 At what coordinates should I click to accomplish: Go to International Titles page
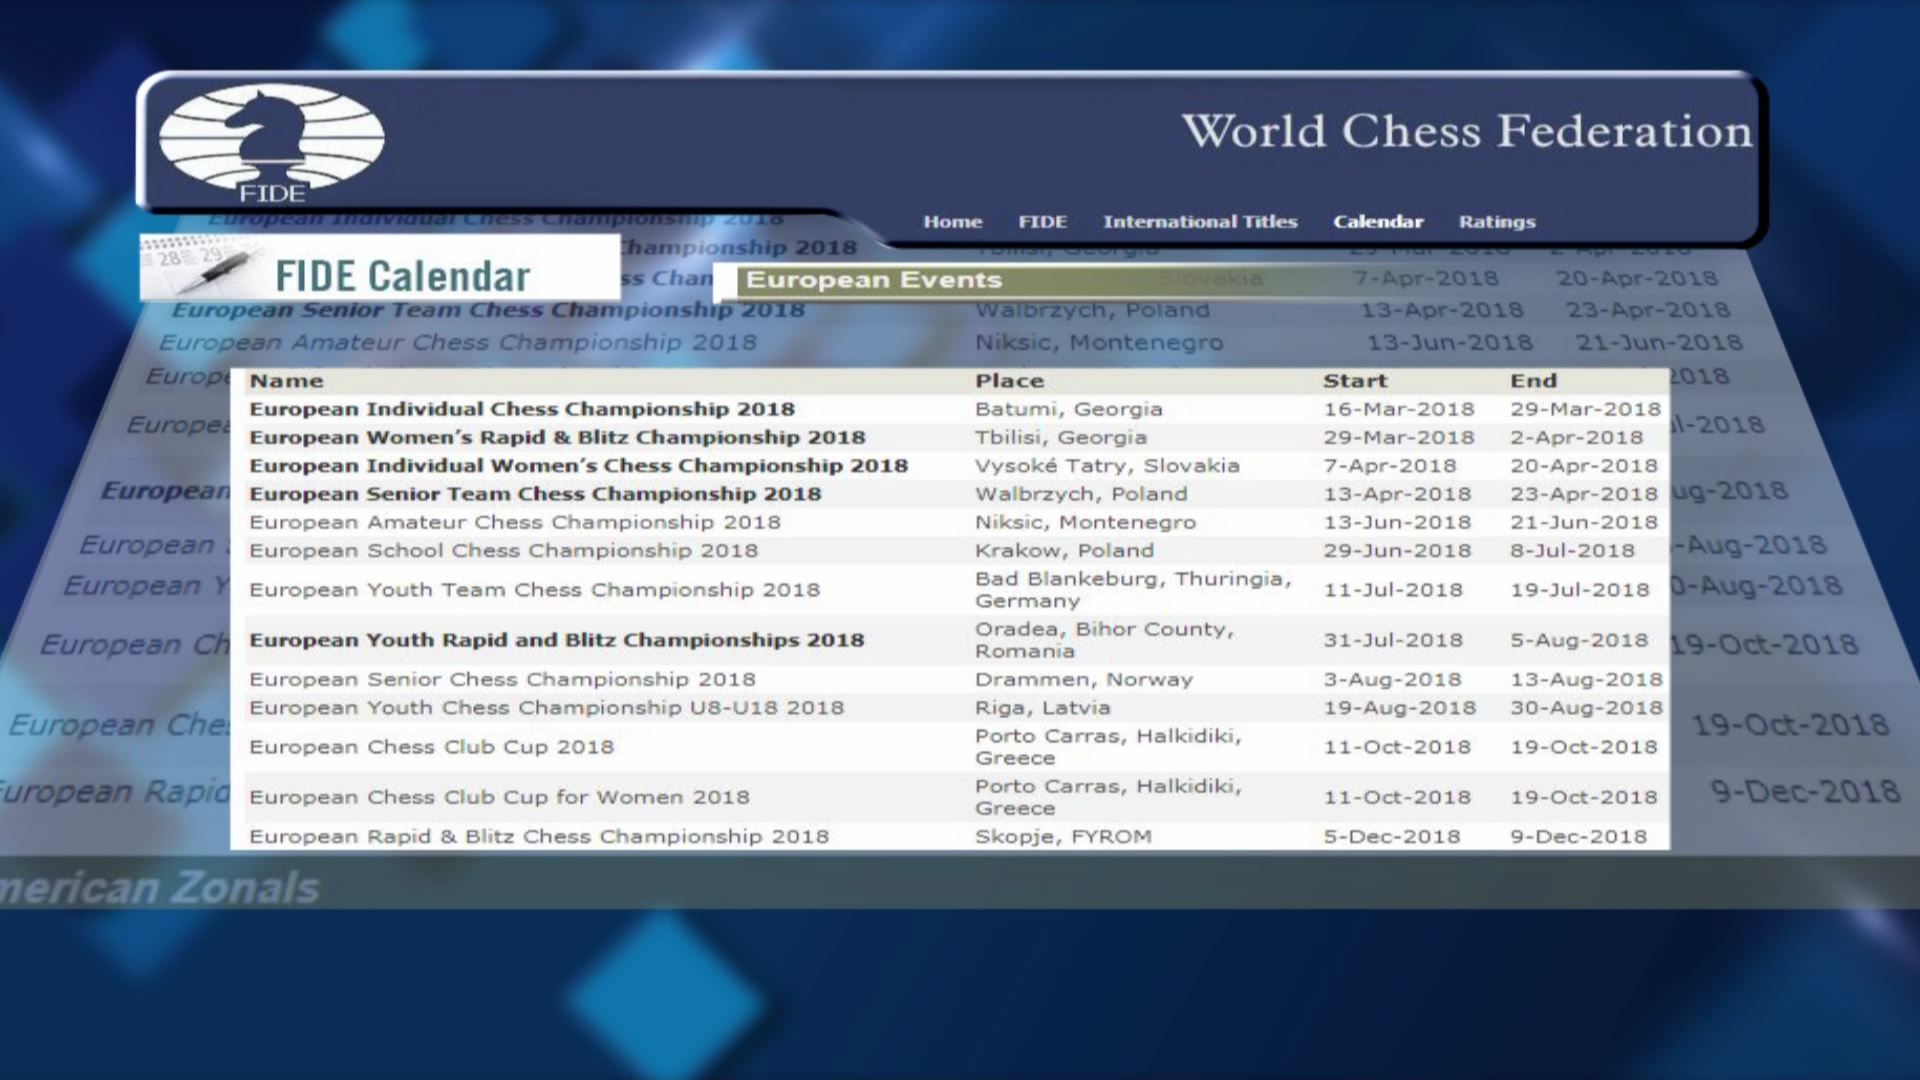pos(1199,222)
